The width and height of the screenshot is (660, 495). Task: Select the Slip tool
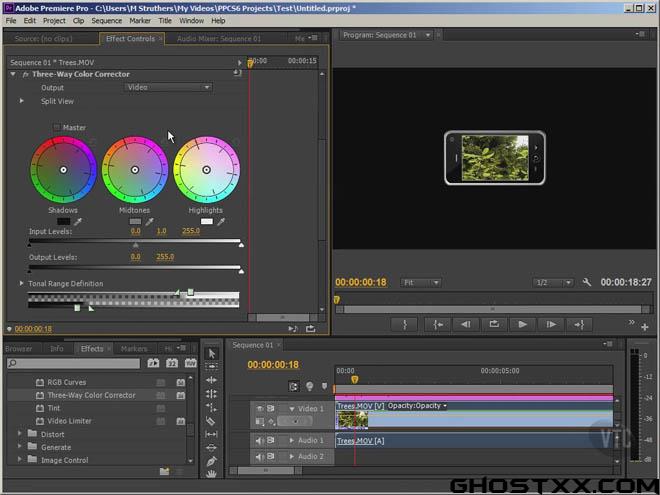point(211,434)
